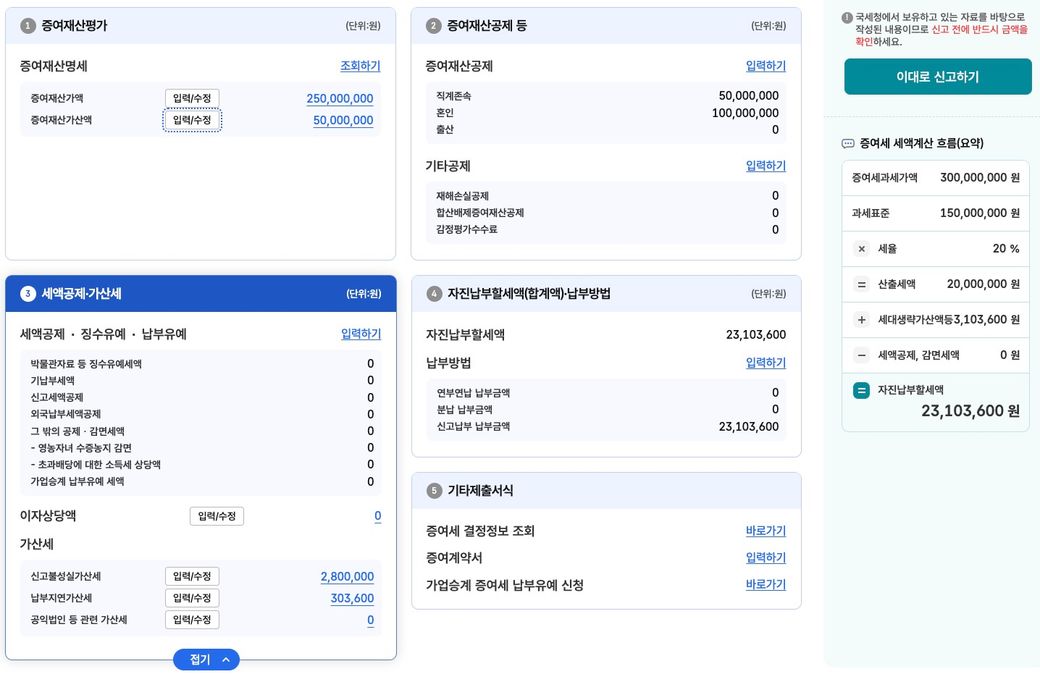Edit 납부지연가산세 with 입력/수정 button
Viewport: 1040px width, 676px height.
tap(192, 598)
